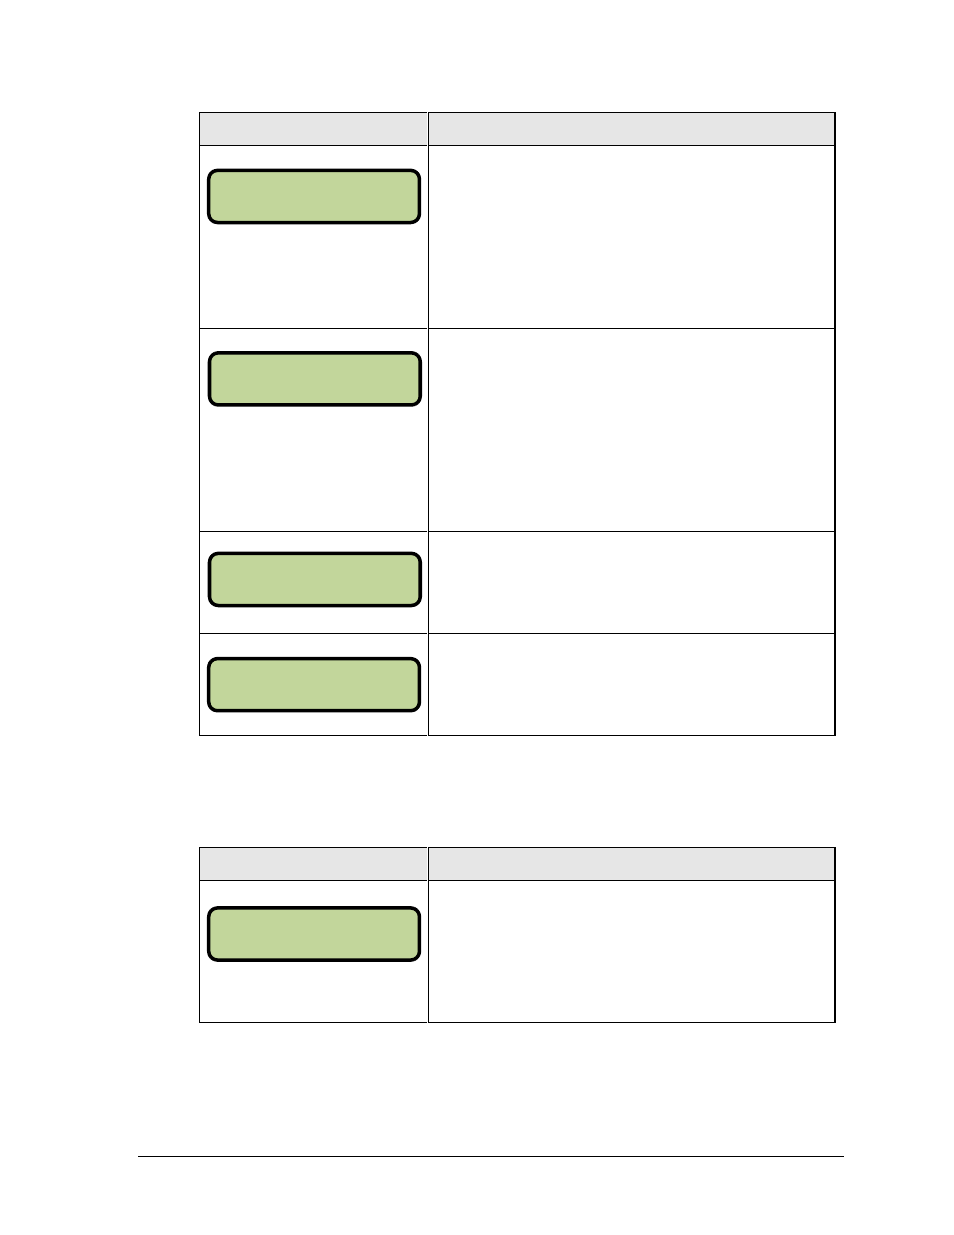The width and height of the screenshot is (954, 1235).
Task: Click the lower table's empty description cell
Action: (x=631, y=951)
